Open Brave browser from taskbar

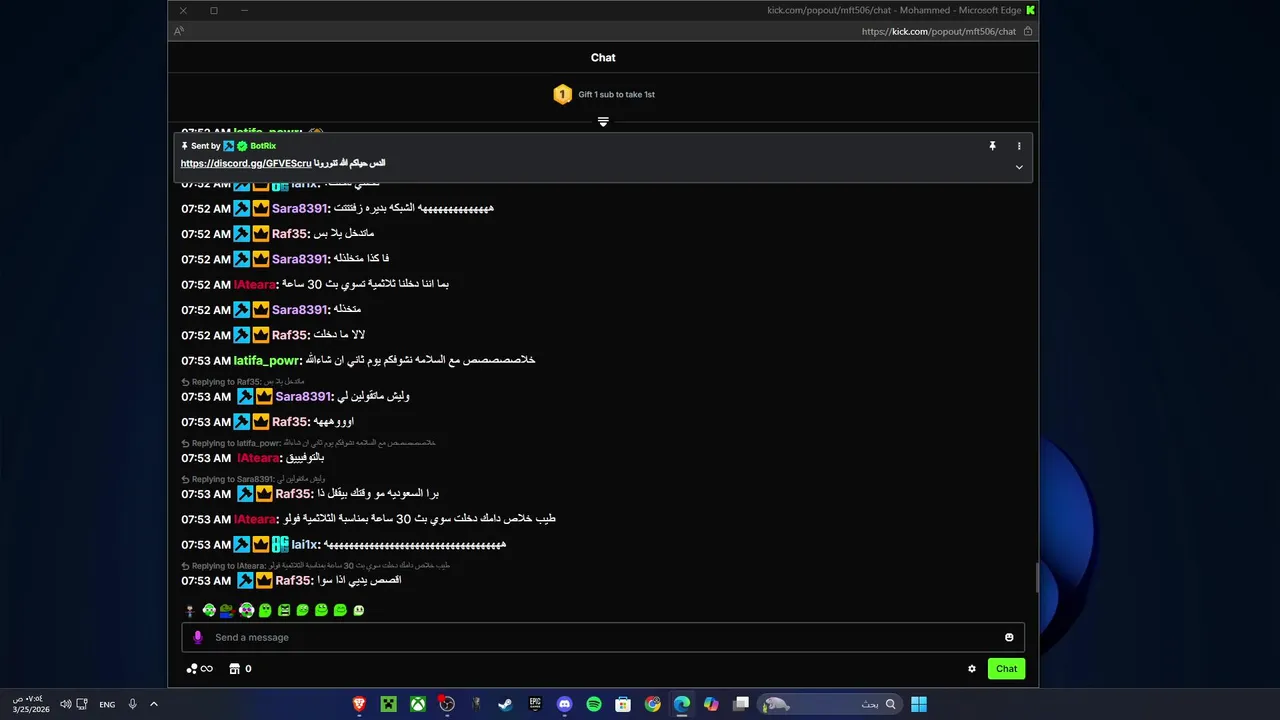359,704
